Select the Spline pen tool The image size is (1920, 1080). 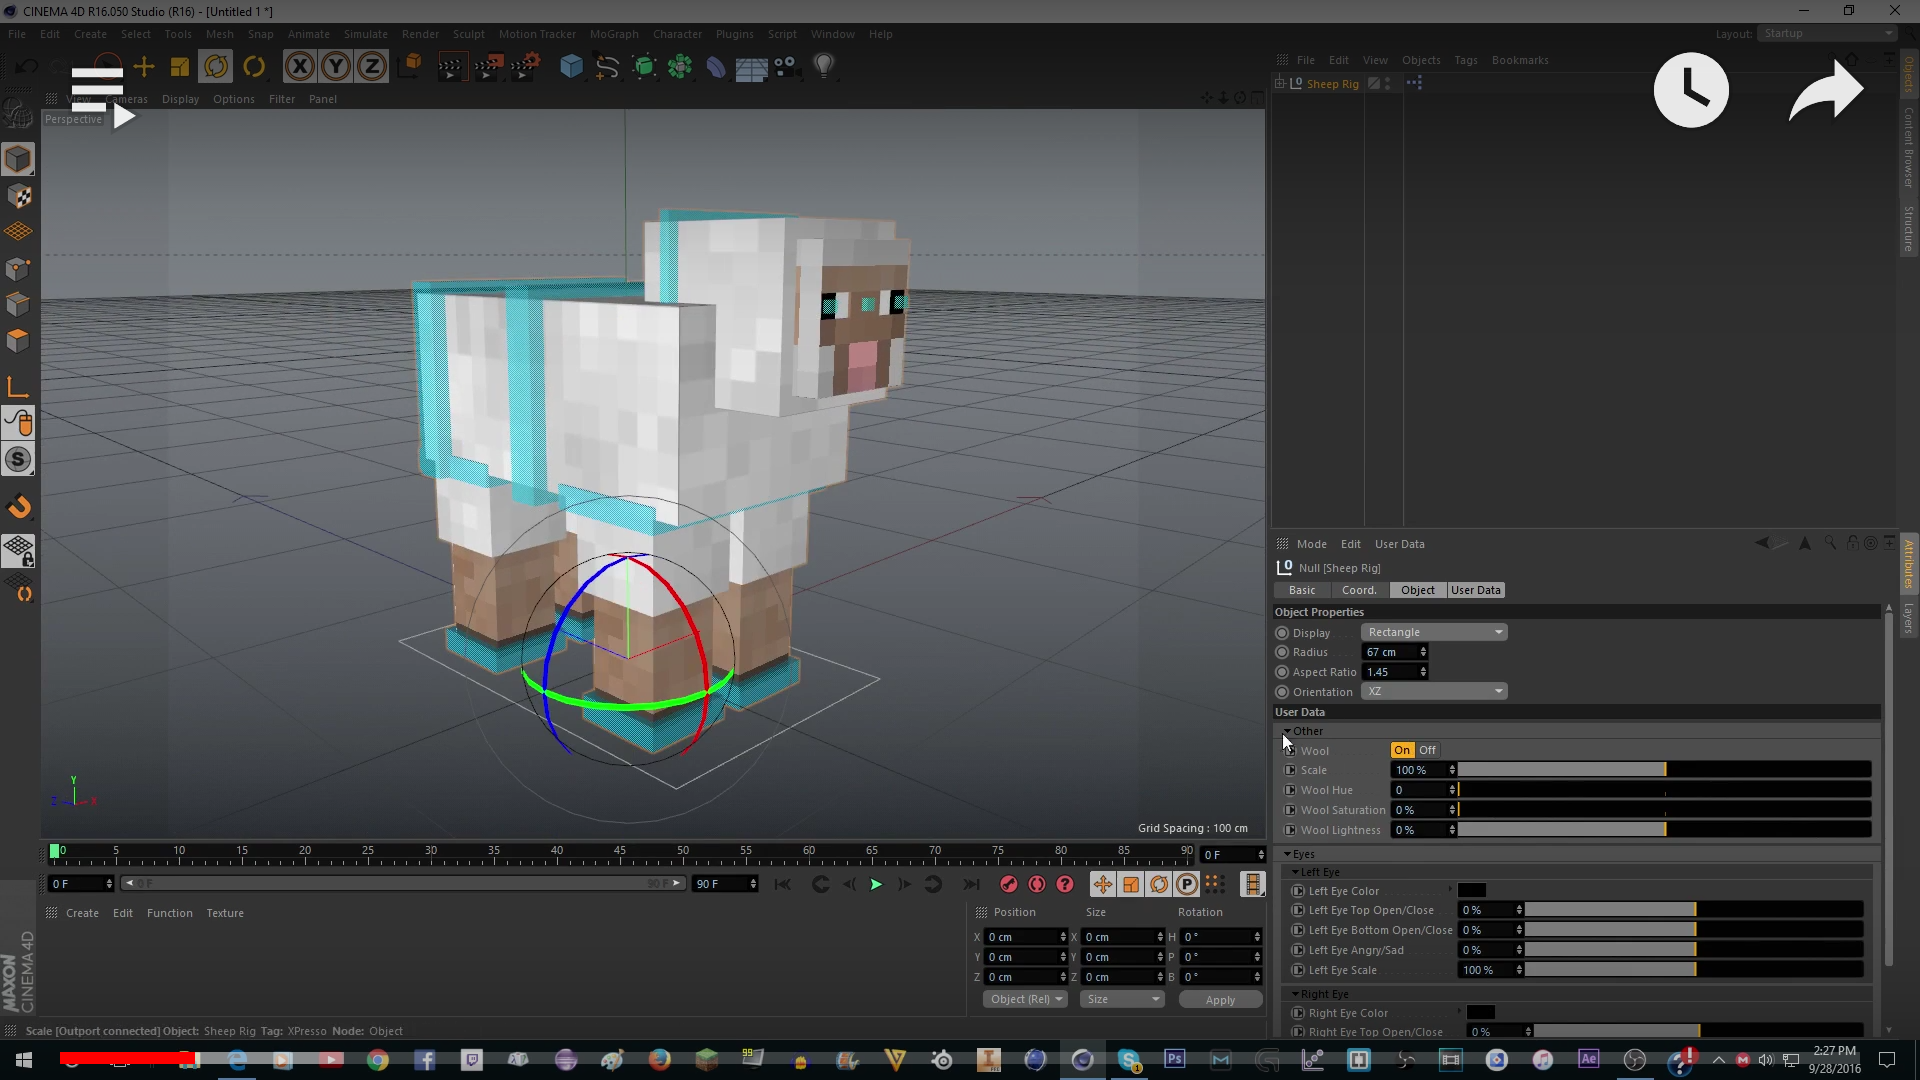pyautogui.click(x=607, y=67)
